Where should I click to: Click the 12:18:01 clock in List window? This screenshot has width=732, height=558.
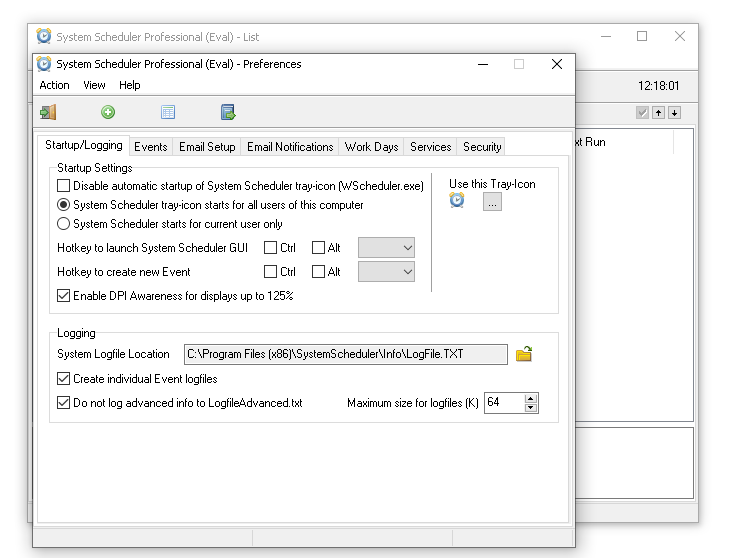[x=658, y=86]
